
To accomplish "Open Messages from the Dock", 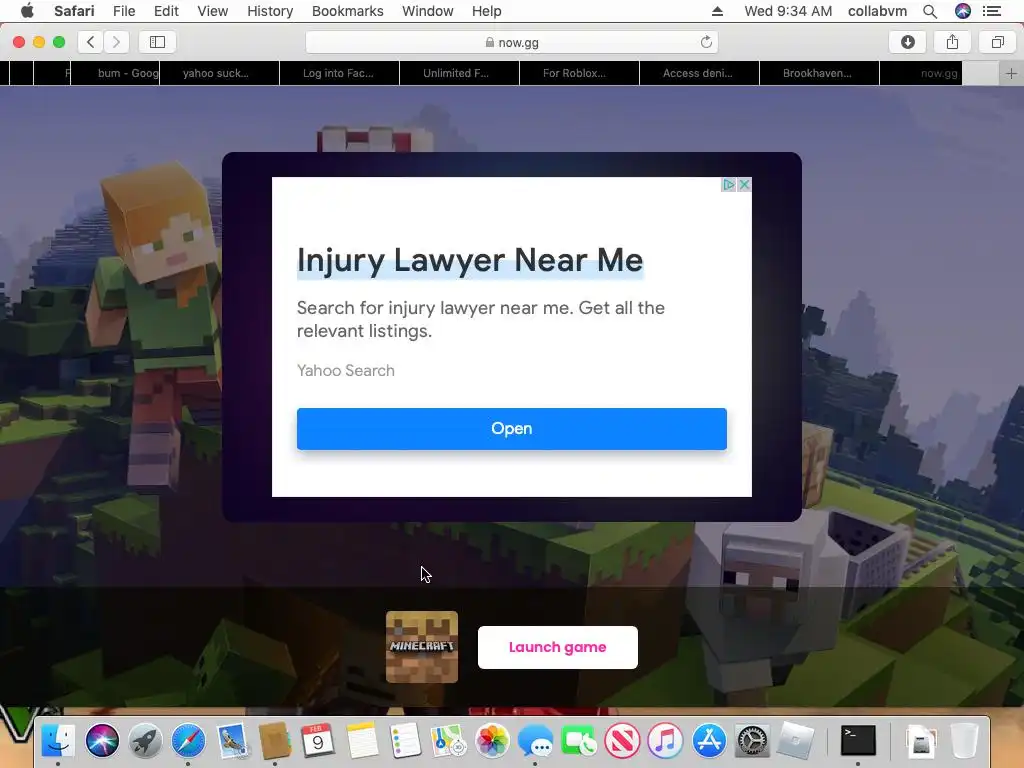I will coord(535,741).
